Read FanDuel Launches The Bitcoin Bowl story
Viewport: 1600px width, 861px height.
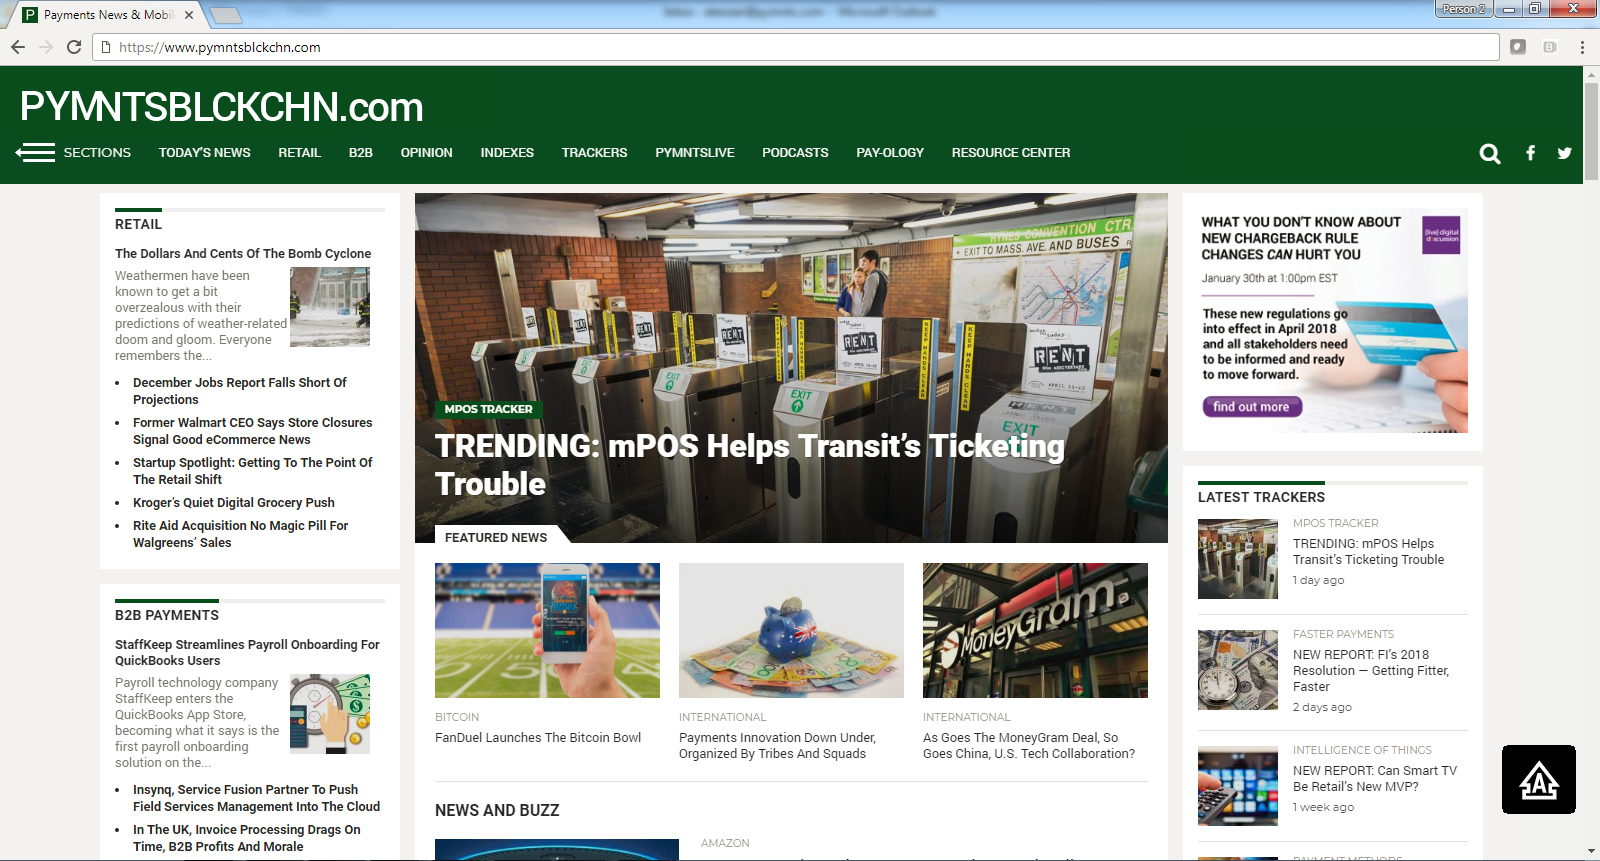(538, 738)
